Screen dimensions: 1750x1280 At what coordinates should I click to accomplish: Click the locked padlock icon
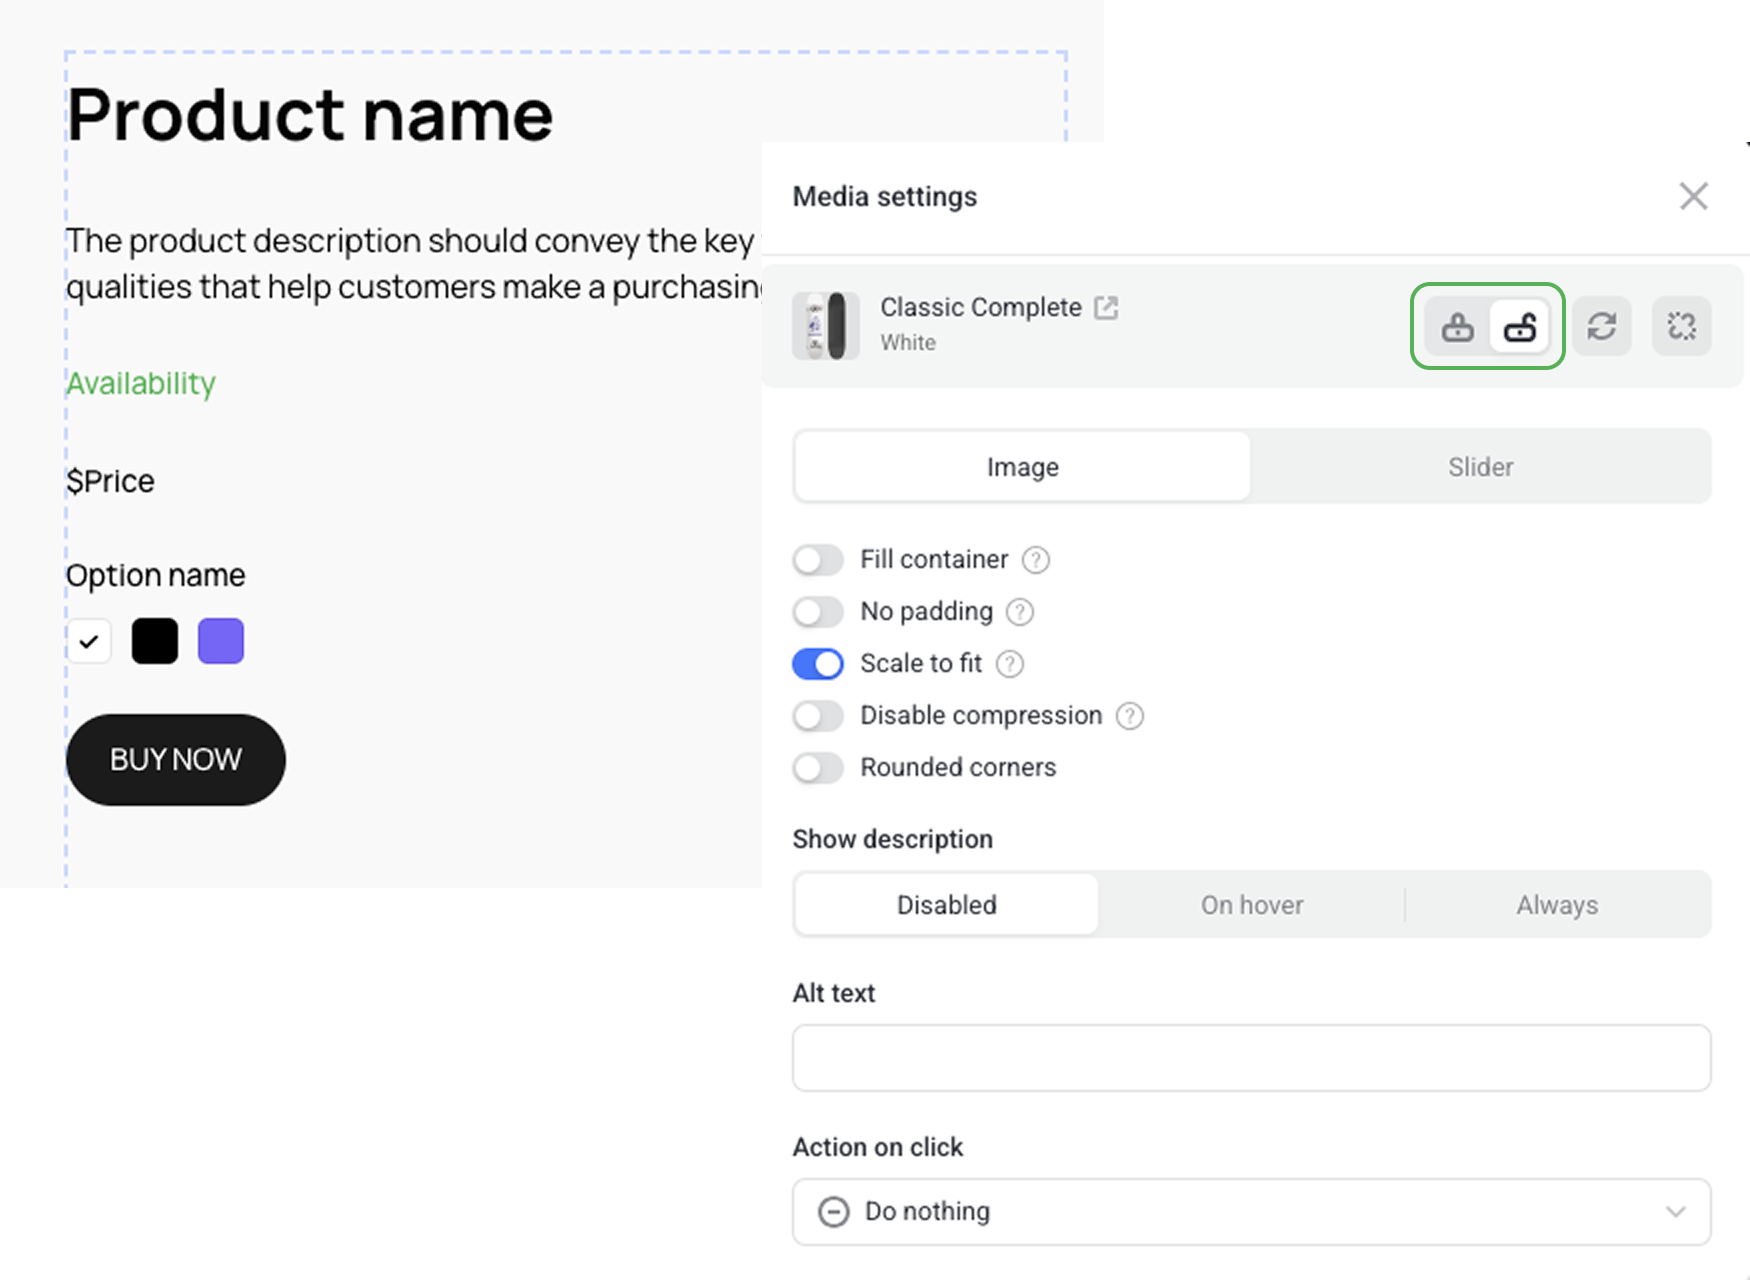(1457, 327)
